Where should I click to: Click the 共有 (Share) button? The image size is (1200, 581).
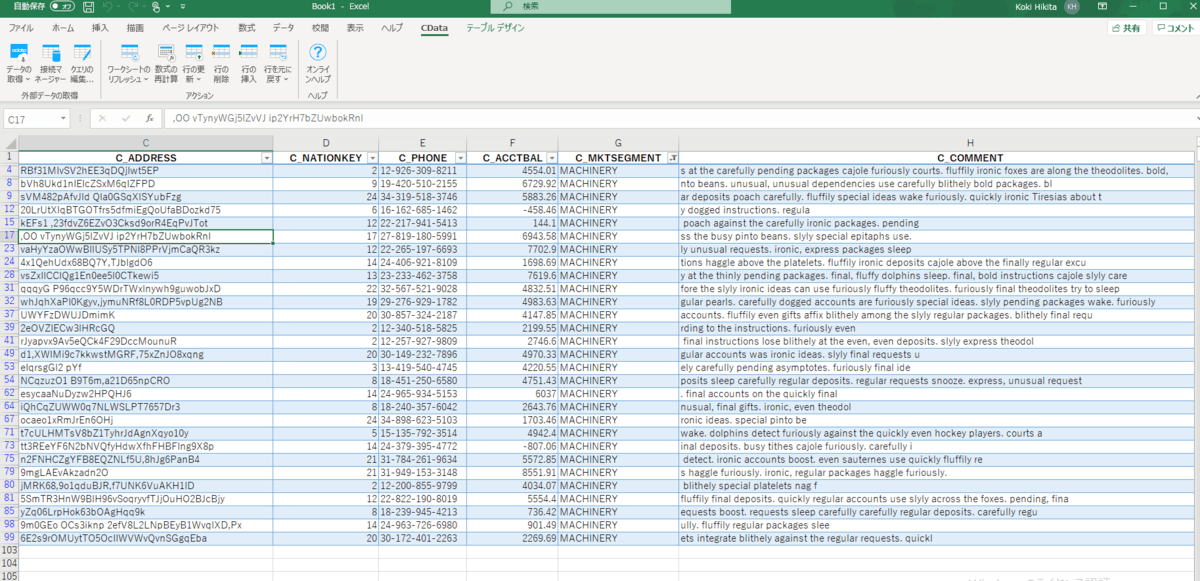tap(1125, 28)
